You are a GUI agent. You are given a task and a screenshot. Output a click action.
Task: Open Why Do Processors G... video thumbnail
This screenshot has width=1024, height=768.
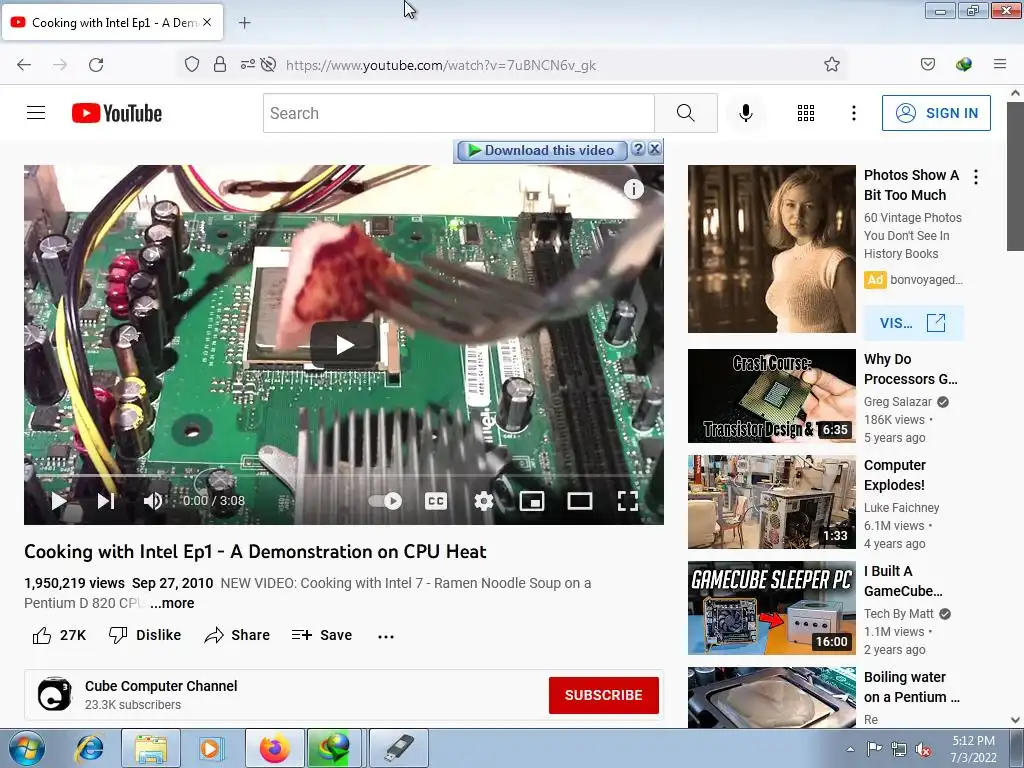tap(772, 396)
